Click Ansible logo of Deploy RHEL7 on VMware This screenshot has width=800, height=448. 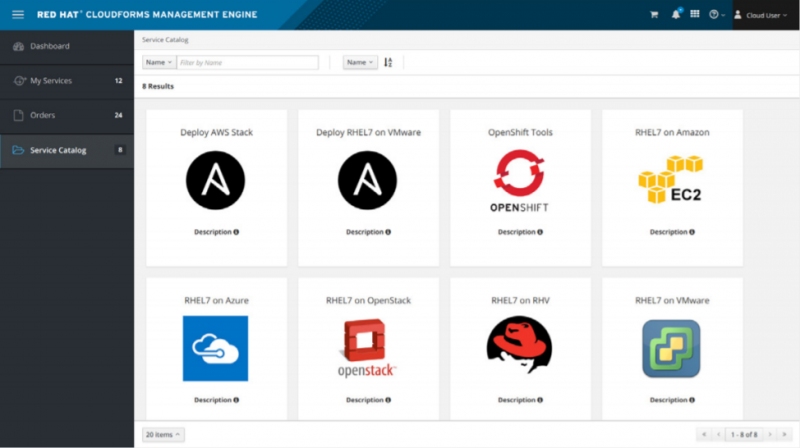367,180
